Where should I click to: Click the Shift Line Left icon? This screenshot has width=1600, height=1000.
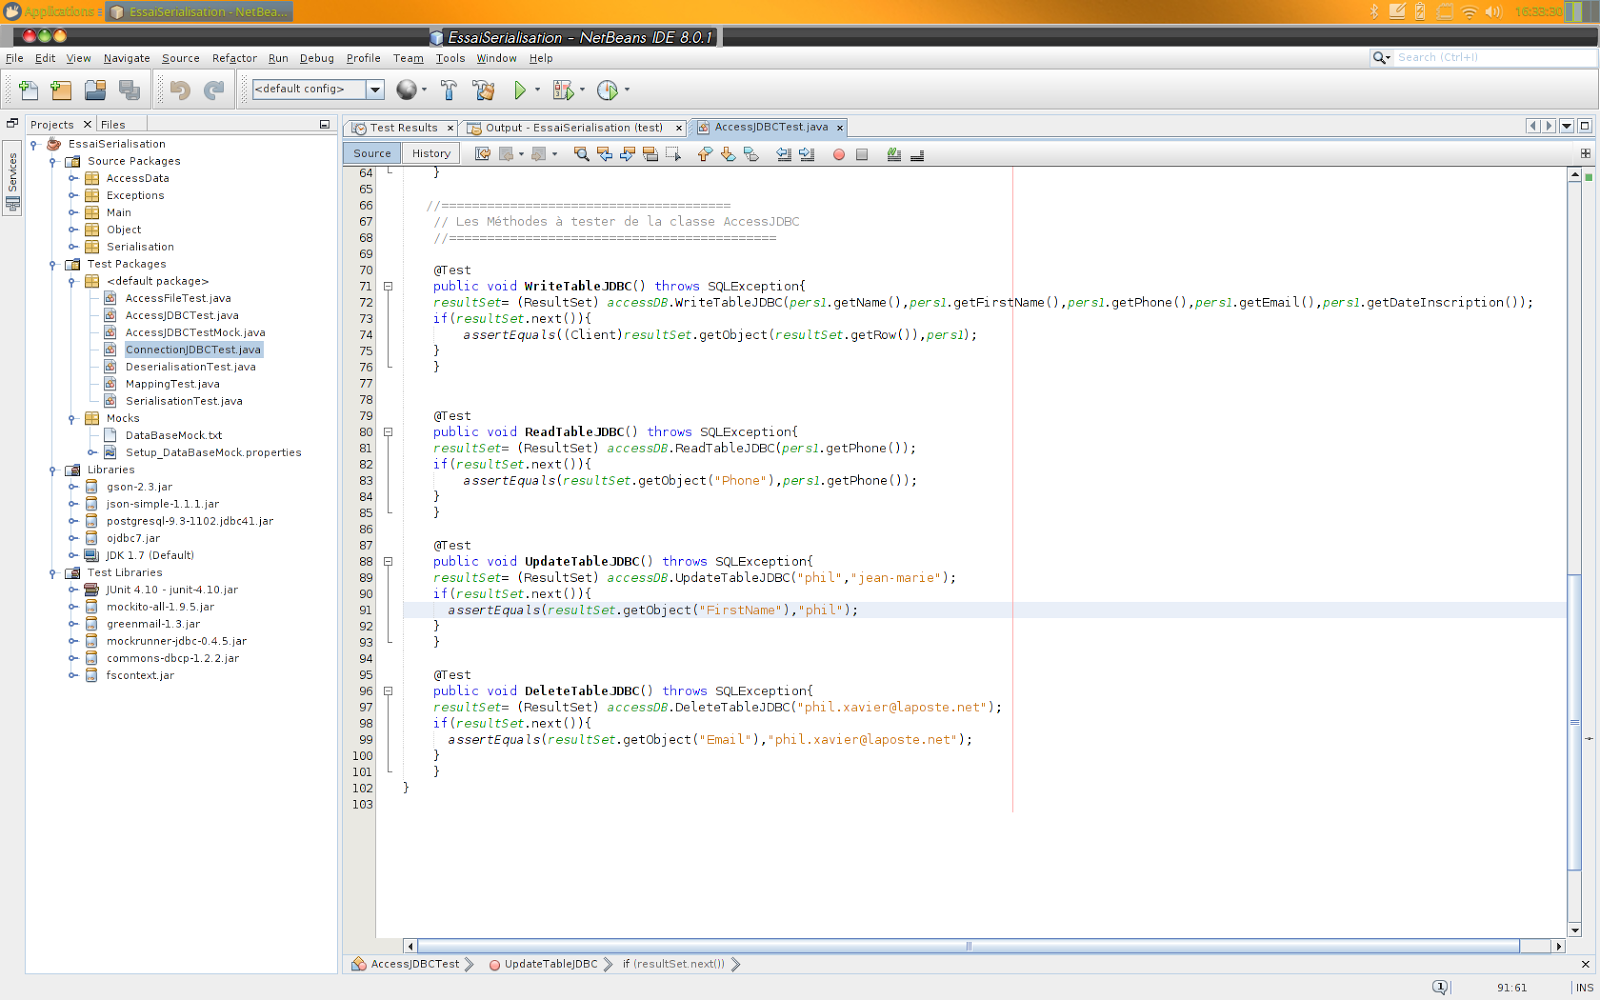[x=784, y=154]
